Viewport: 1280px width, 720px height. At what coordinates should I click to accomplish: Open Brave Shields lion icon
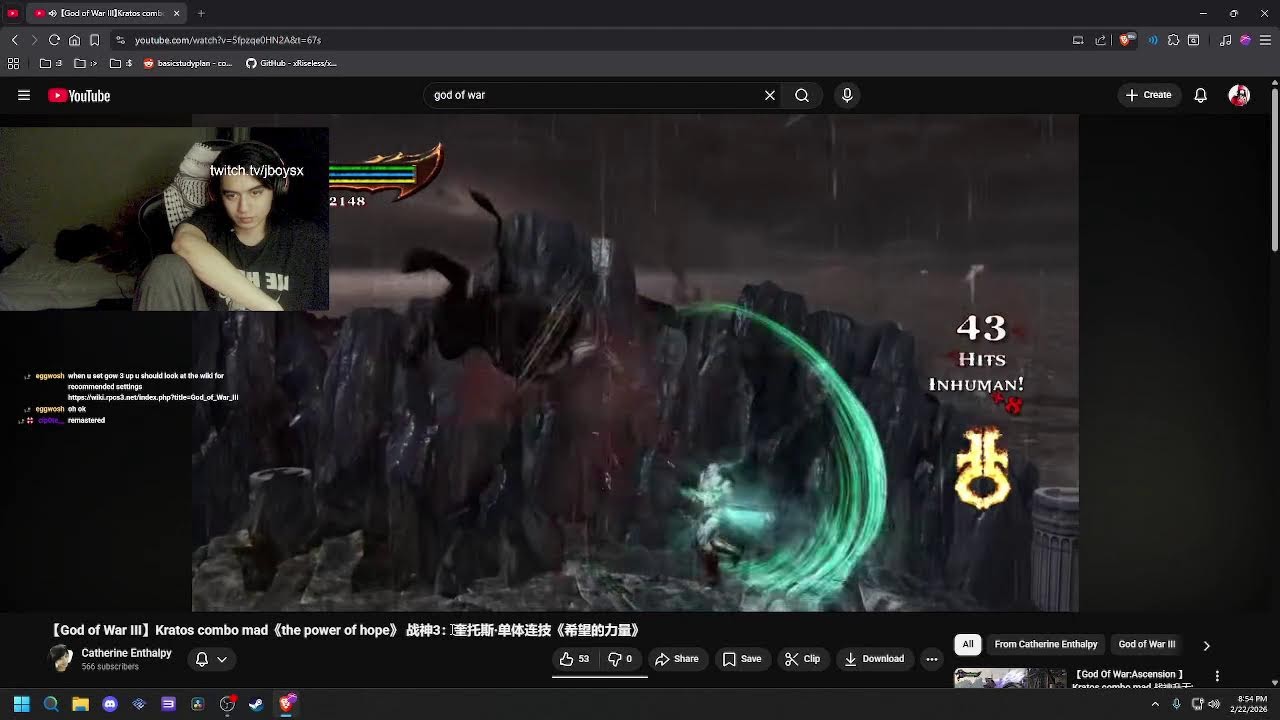(x=1125, y=40)
